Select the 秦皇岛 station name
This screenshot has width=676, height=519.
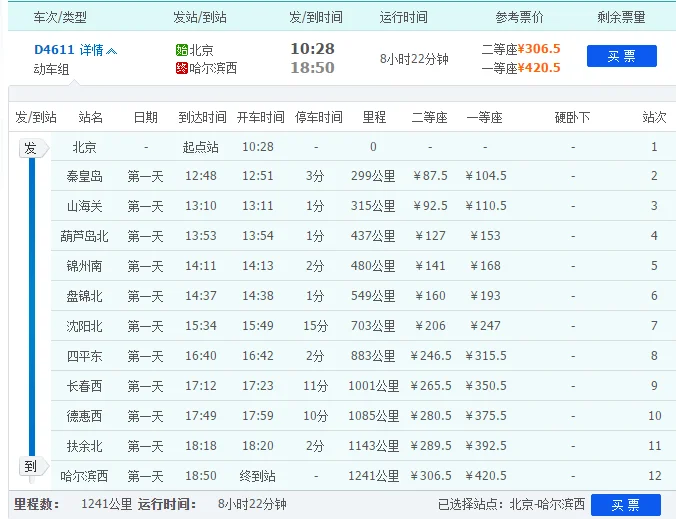tap(84, 176)
